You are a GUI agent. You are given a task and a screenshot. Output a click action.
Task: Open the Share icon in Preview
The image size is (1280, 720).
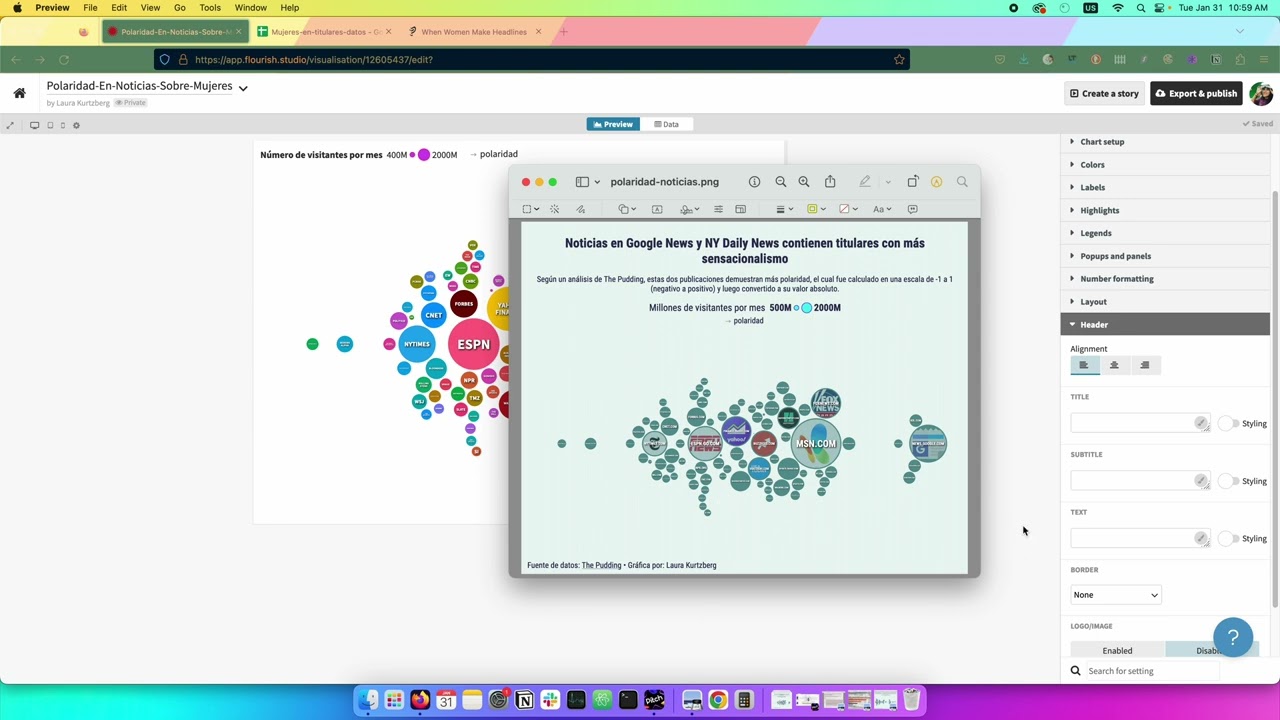[x=830, y=182]
